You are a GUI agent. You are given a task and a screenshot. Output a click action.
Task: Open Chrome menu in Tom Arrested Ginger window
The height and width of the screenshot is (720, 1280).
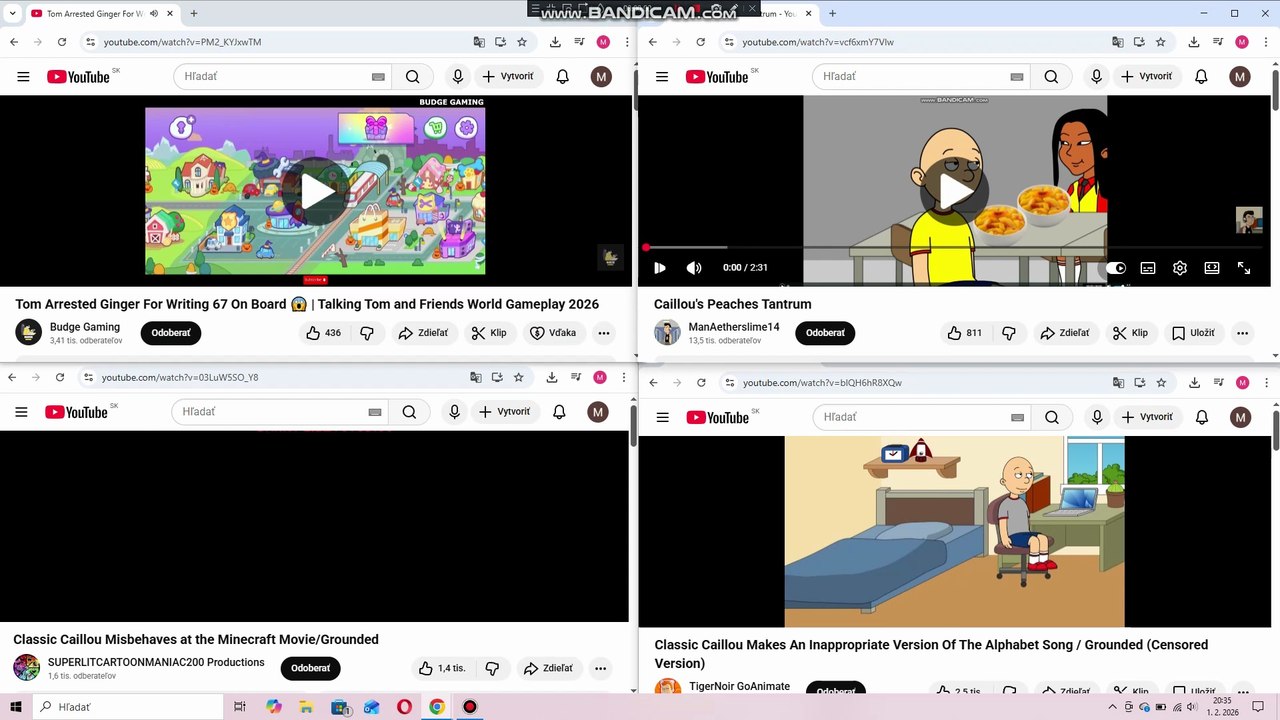[x=627, y=42]
